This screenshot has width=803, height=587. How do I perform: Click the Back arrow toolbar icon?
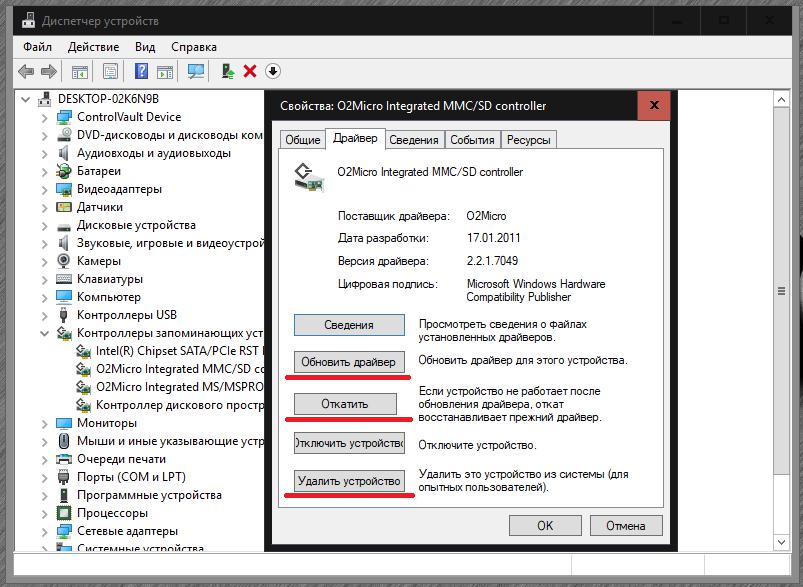[26, 71]
